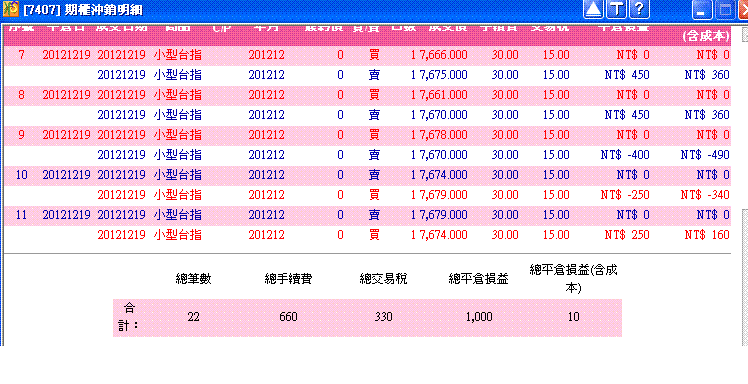
Task: Click the value NT$ -340
Action: pyautogui.click(x=705, y=195)
